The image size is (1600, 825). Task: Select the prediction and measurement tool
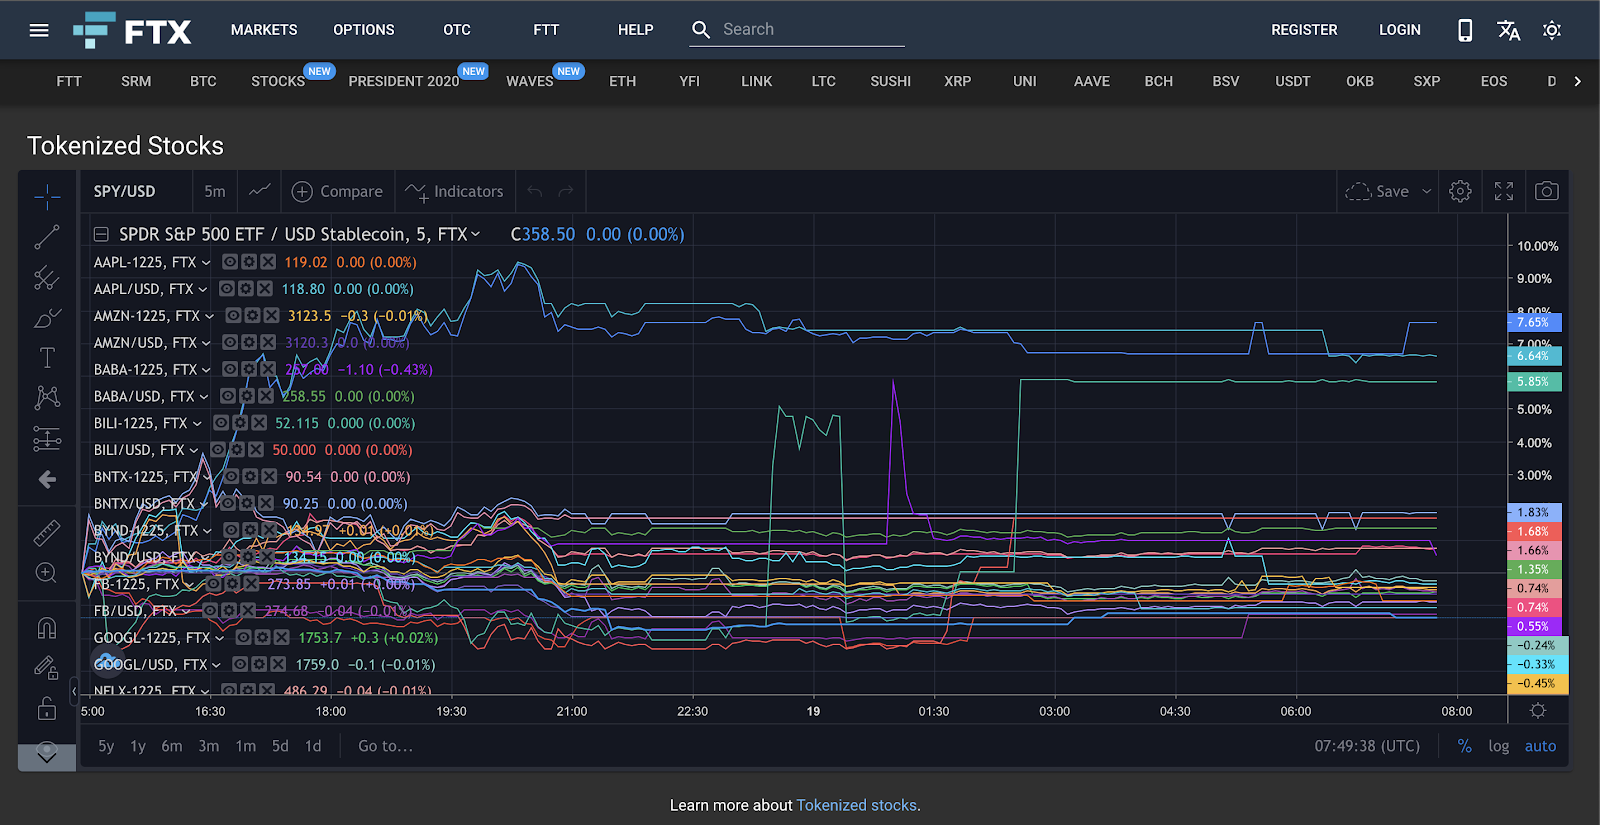coord(47,438)
